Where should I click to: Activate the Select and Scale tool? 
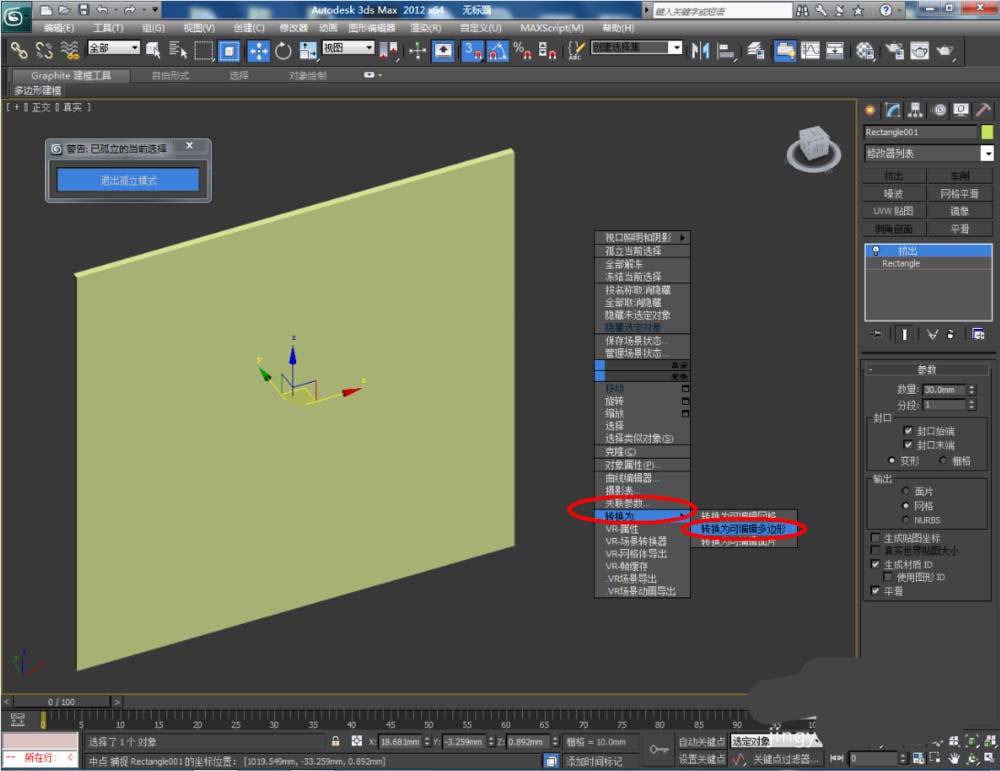309,50
